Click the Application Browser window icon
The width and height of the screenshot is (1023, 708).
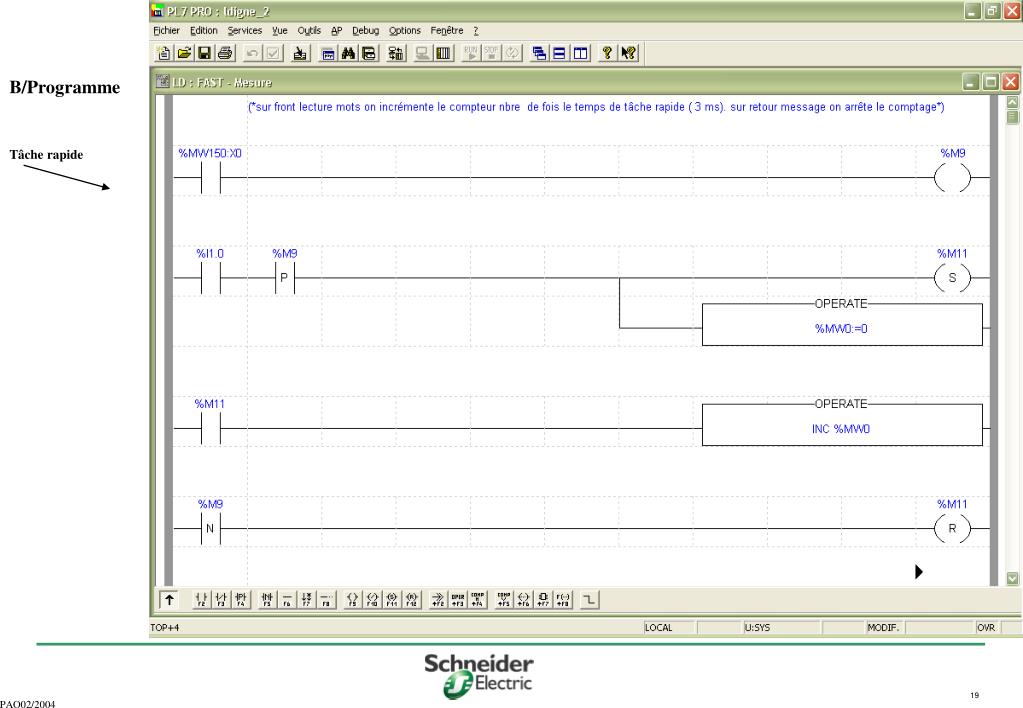pyautogui.click(x=328, y=54)
